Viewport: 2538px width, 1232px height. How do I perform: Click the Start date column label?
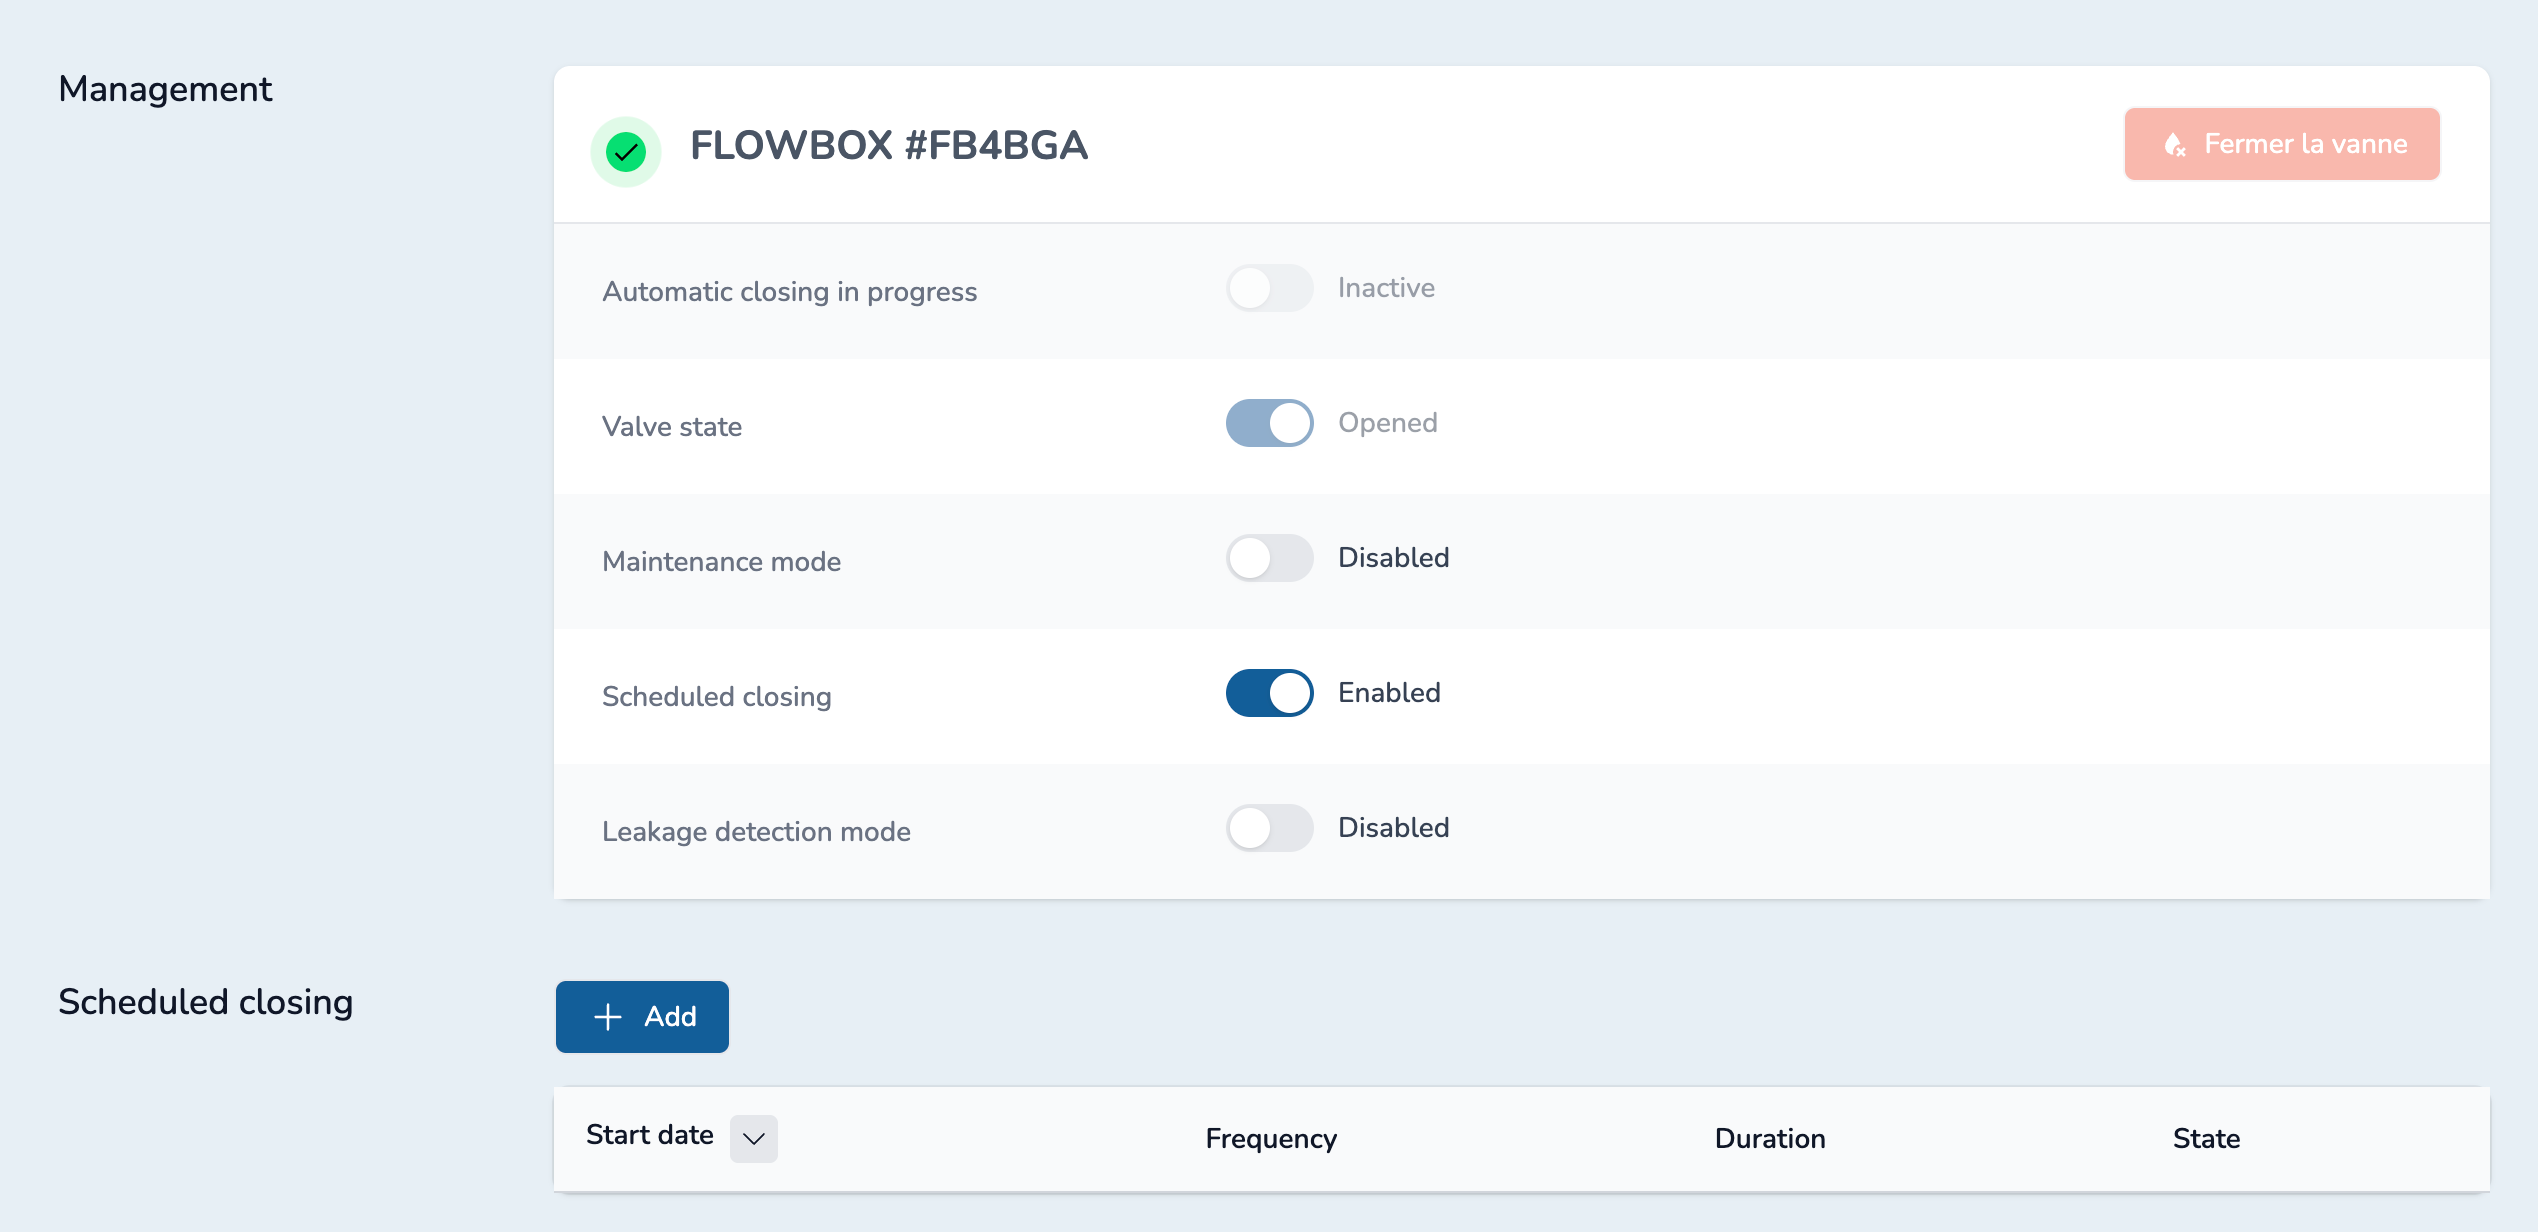pos(650,1135)
